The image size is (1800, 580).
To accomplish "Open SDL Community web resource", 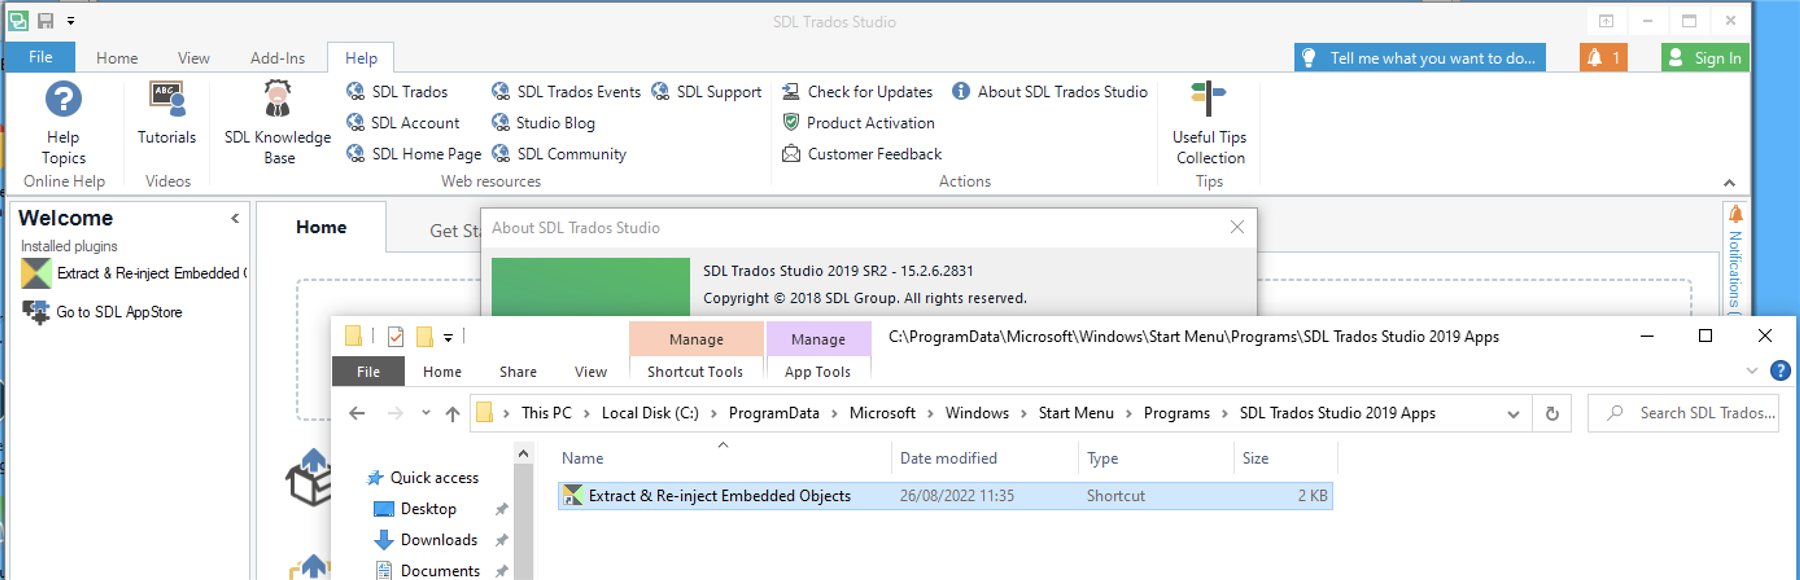I will click(x=559, y=154).
